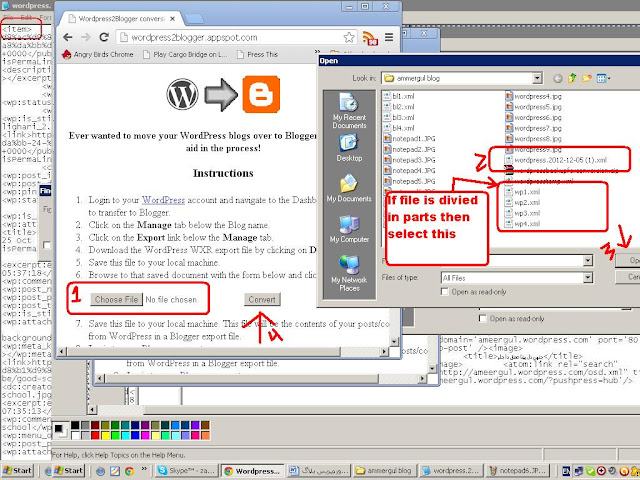Reload the wordpress2blogger page
This screenshot has height=480, width=640.
(104, 37)
